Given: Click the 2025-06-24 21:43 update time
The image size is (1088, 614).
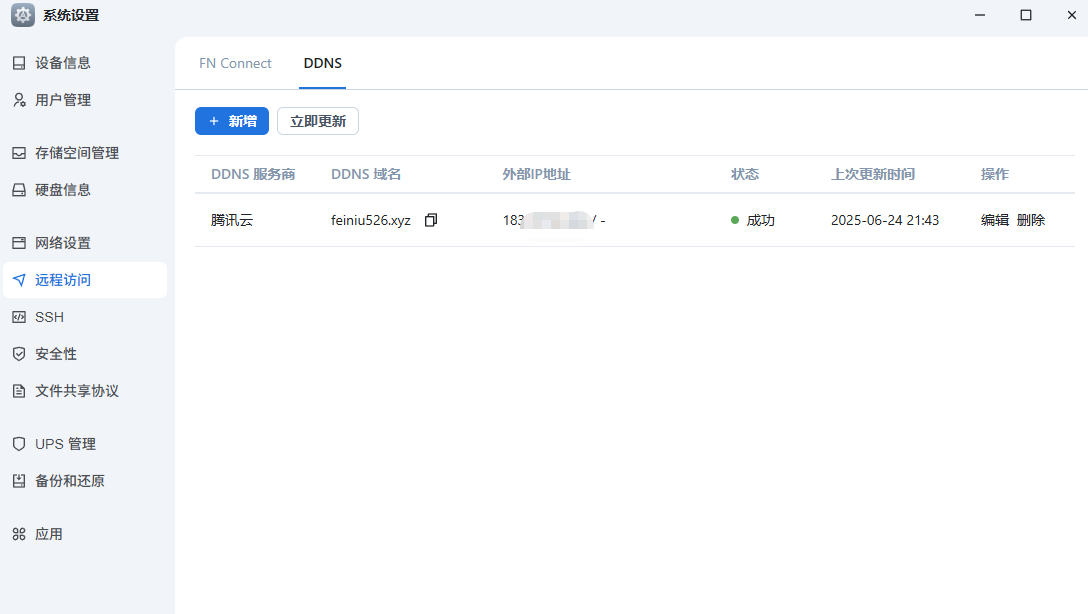Looking at the screenshot, I should point(885,221).
